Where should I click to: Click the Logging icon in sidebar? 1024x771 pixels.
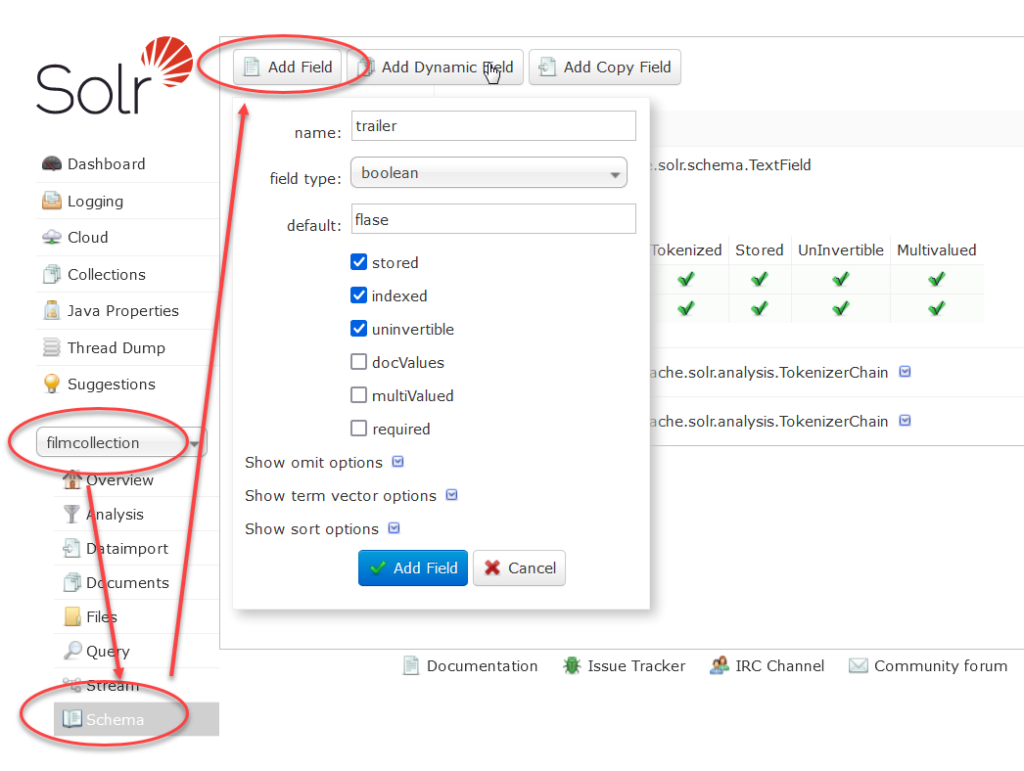tap(52, 201)
